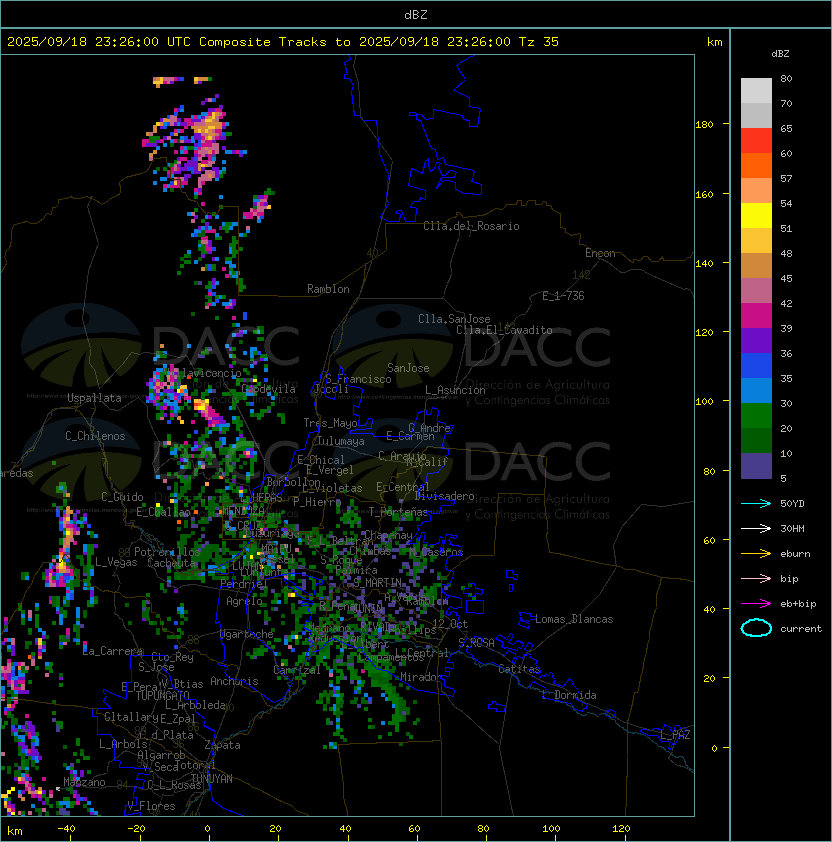Click the Encon map label
The image size is (832, 842).
[x=600, y=253]
